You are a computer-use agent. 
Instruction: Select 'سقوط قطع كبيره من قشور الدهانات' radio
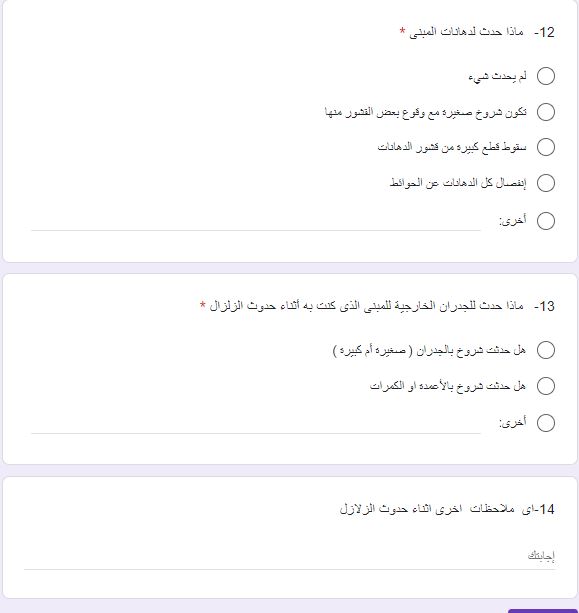point(546,147)
